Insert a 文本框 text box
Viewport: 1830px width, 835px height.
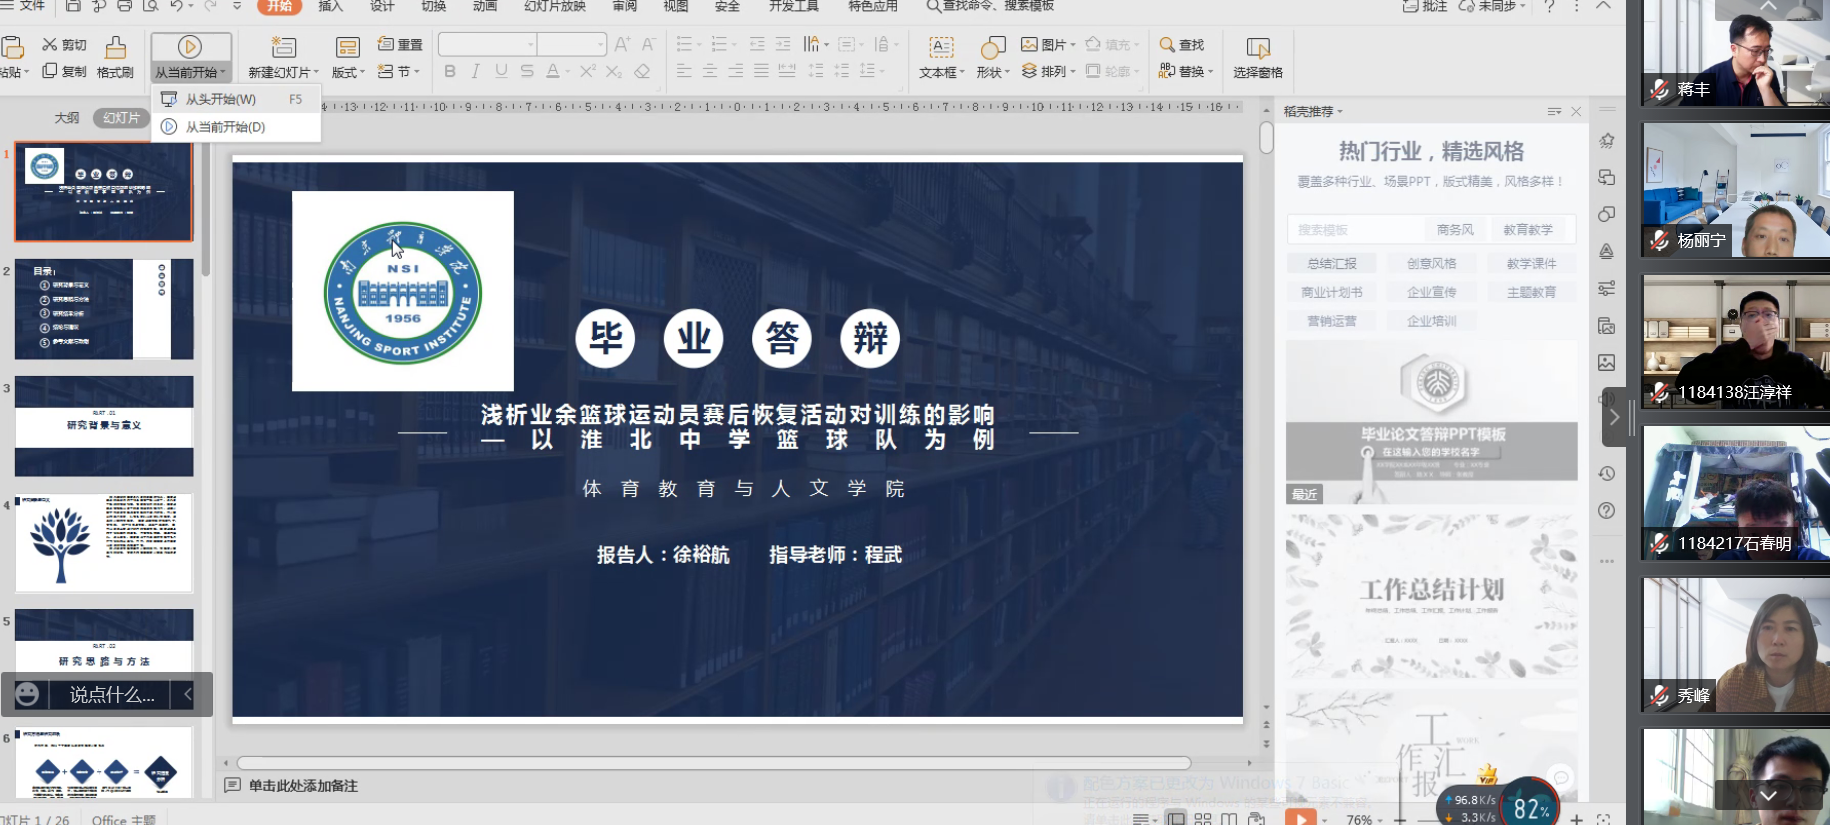[x=941, y=58]
